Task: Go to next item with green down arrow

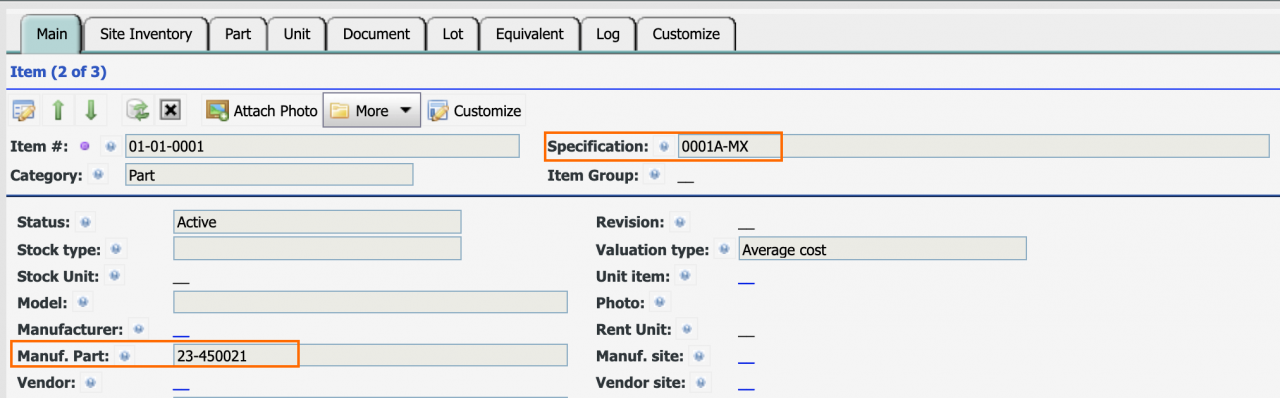Action: 91,110
